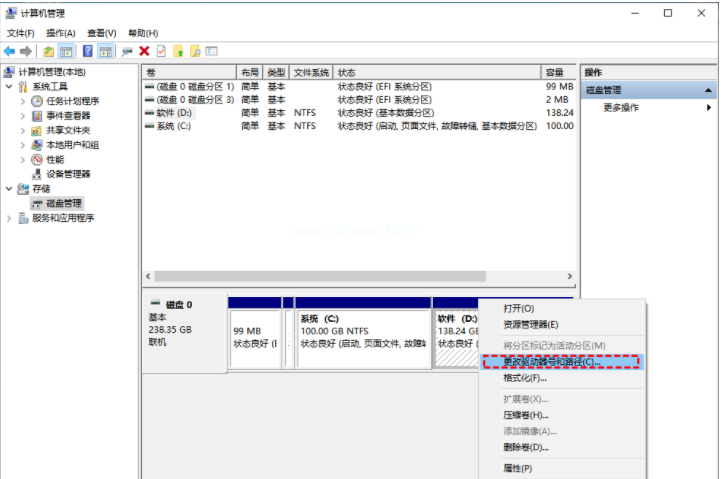Image resolution: width=721 pixels, height=479 pixels.
Task: Click the up one level folder icon
Action: point(48,51)
